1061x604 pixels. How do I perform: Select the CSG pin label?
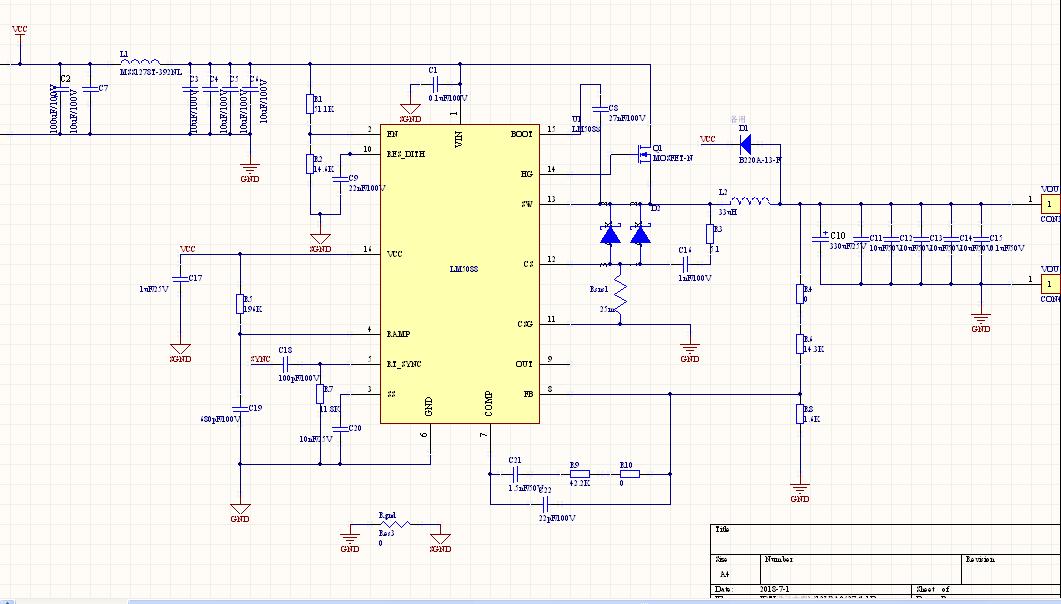(x=525, y=324)
